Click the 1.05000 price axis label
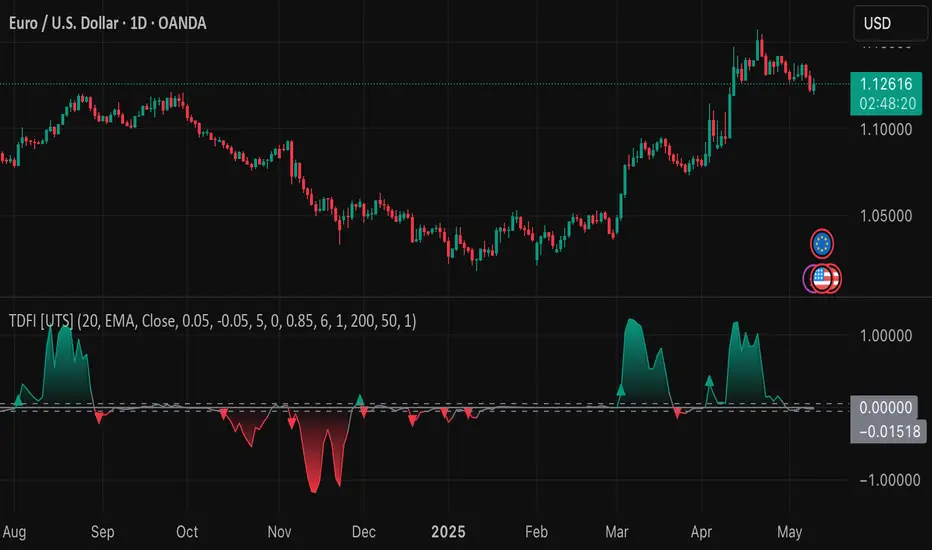Viewport: 932px width, 550px height. (886, 216)
